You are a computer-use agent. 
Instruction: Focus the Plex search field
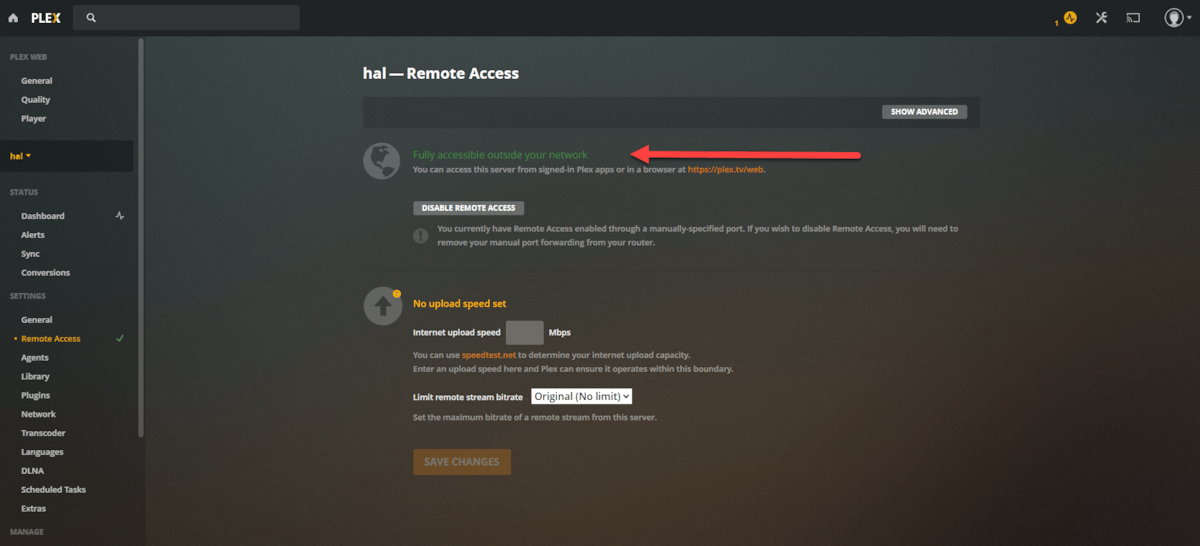pyautogui.click(x=187, y=18)
